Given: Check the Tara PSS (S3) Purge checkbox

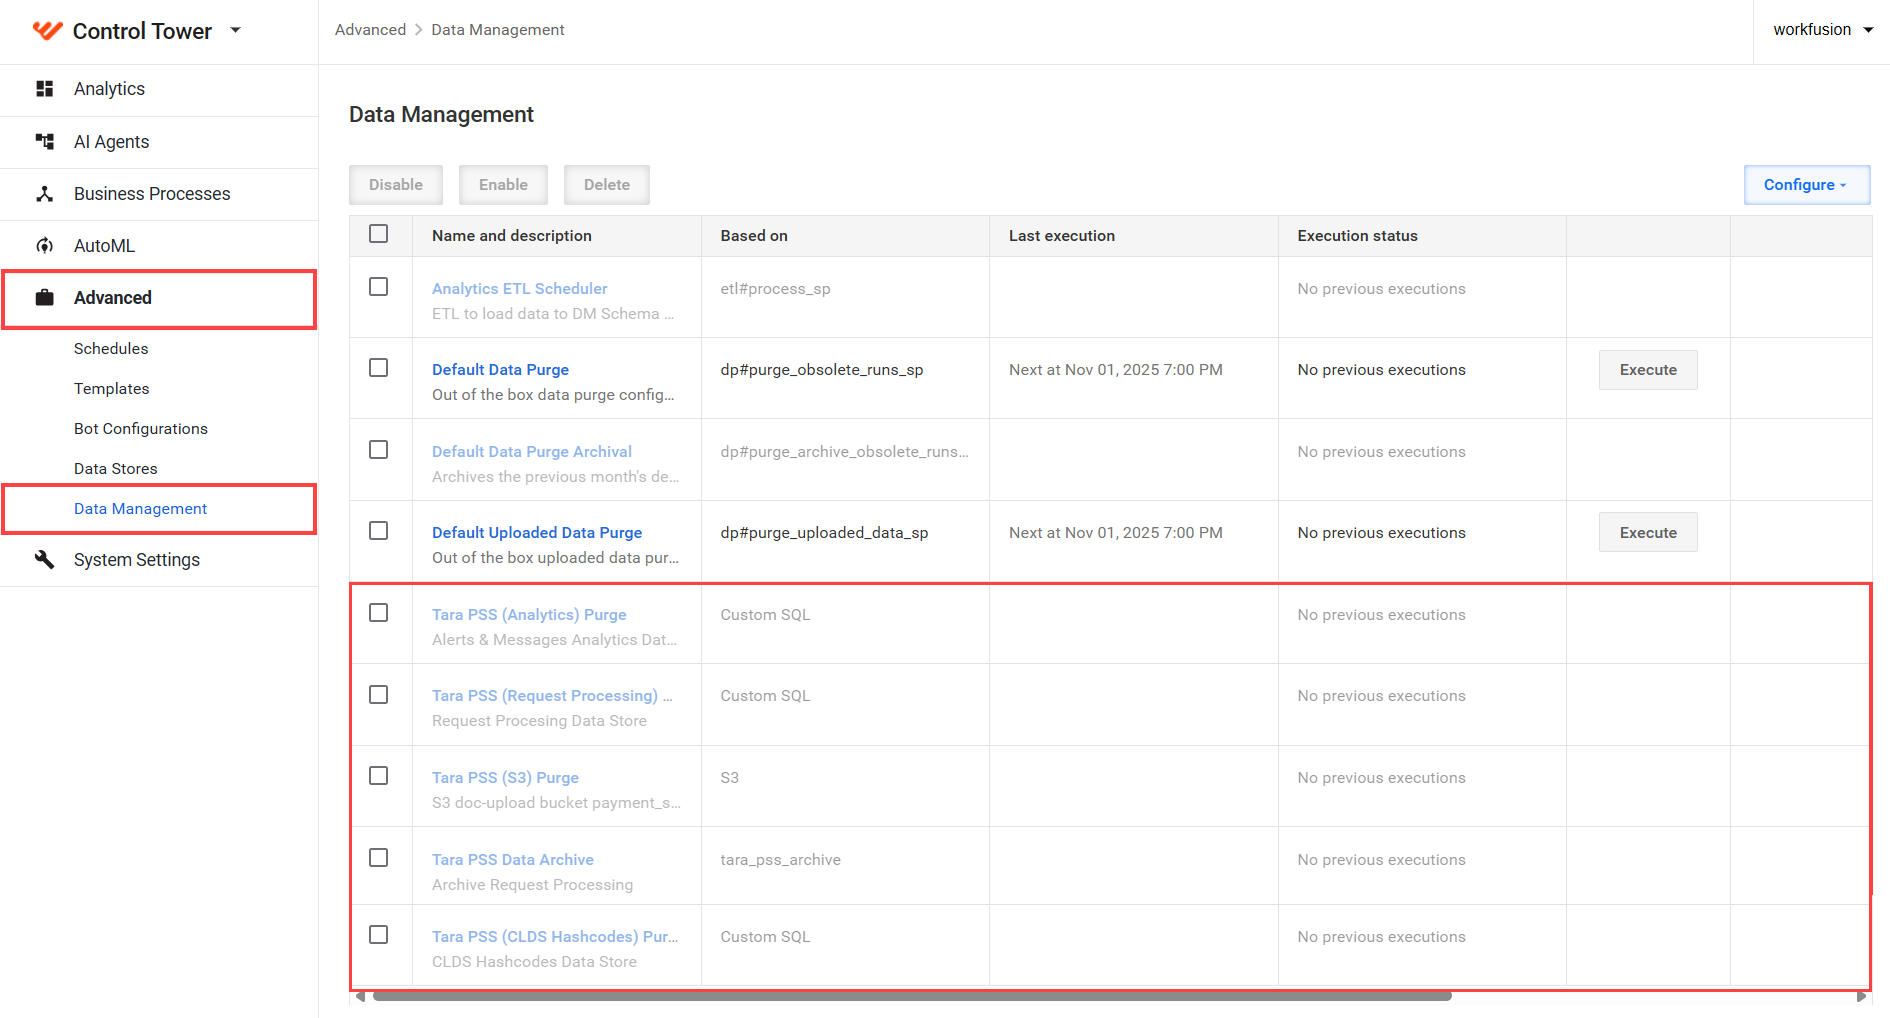Looking at the screenshot, I should (x=379, y=776).
